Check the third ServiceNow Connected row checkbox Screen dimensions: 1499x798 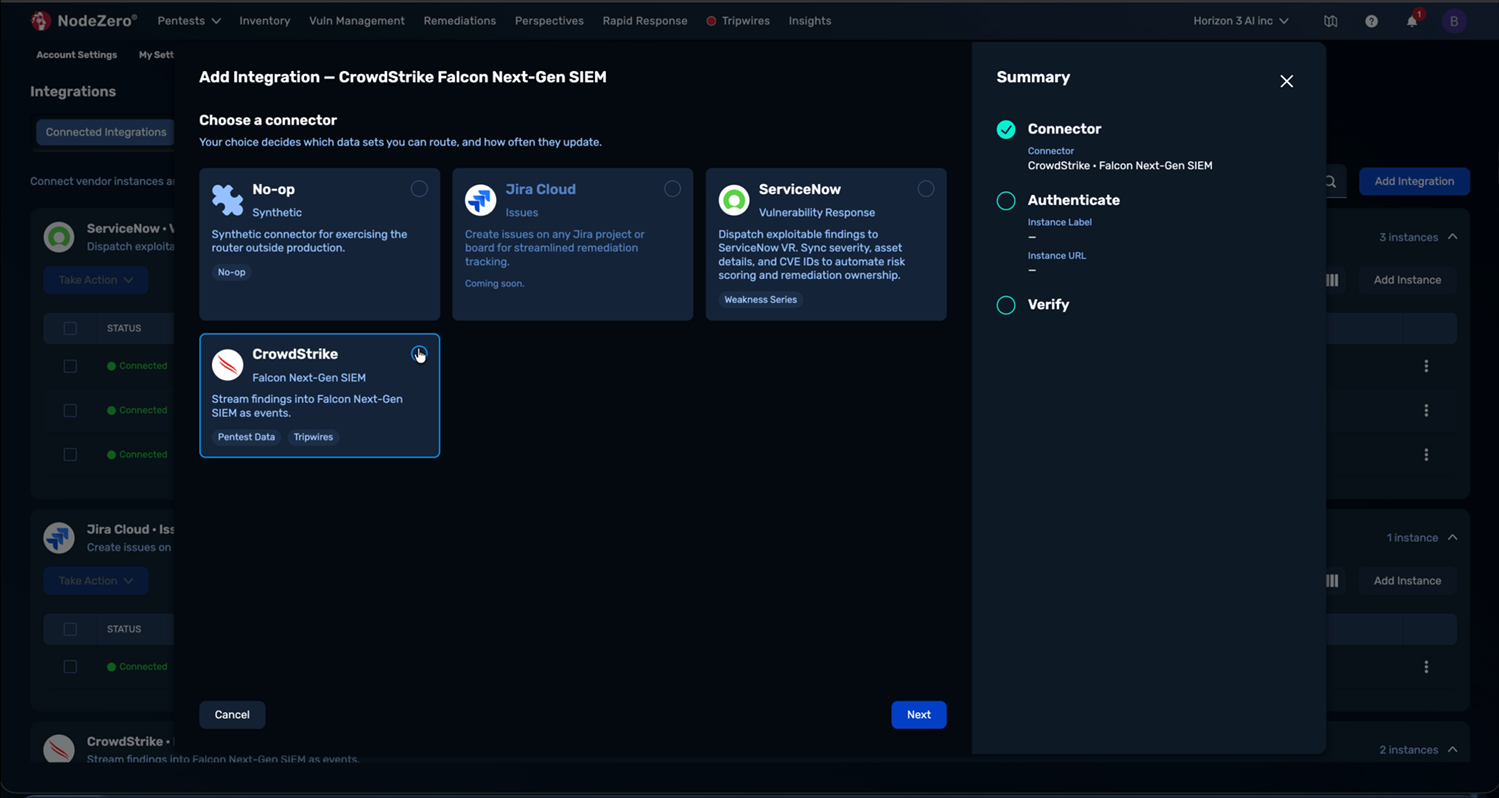tap(70, 454)
